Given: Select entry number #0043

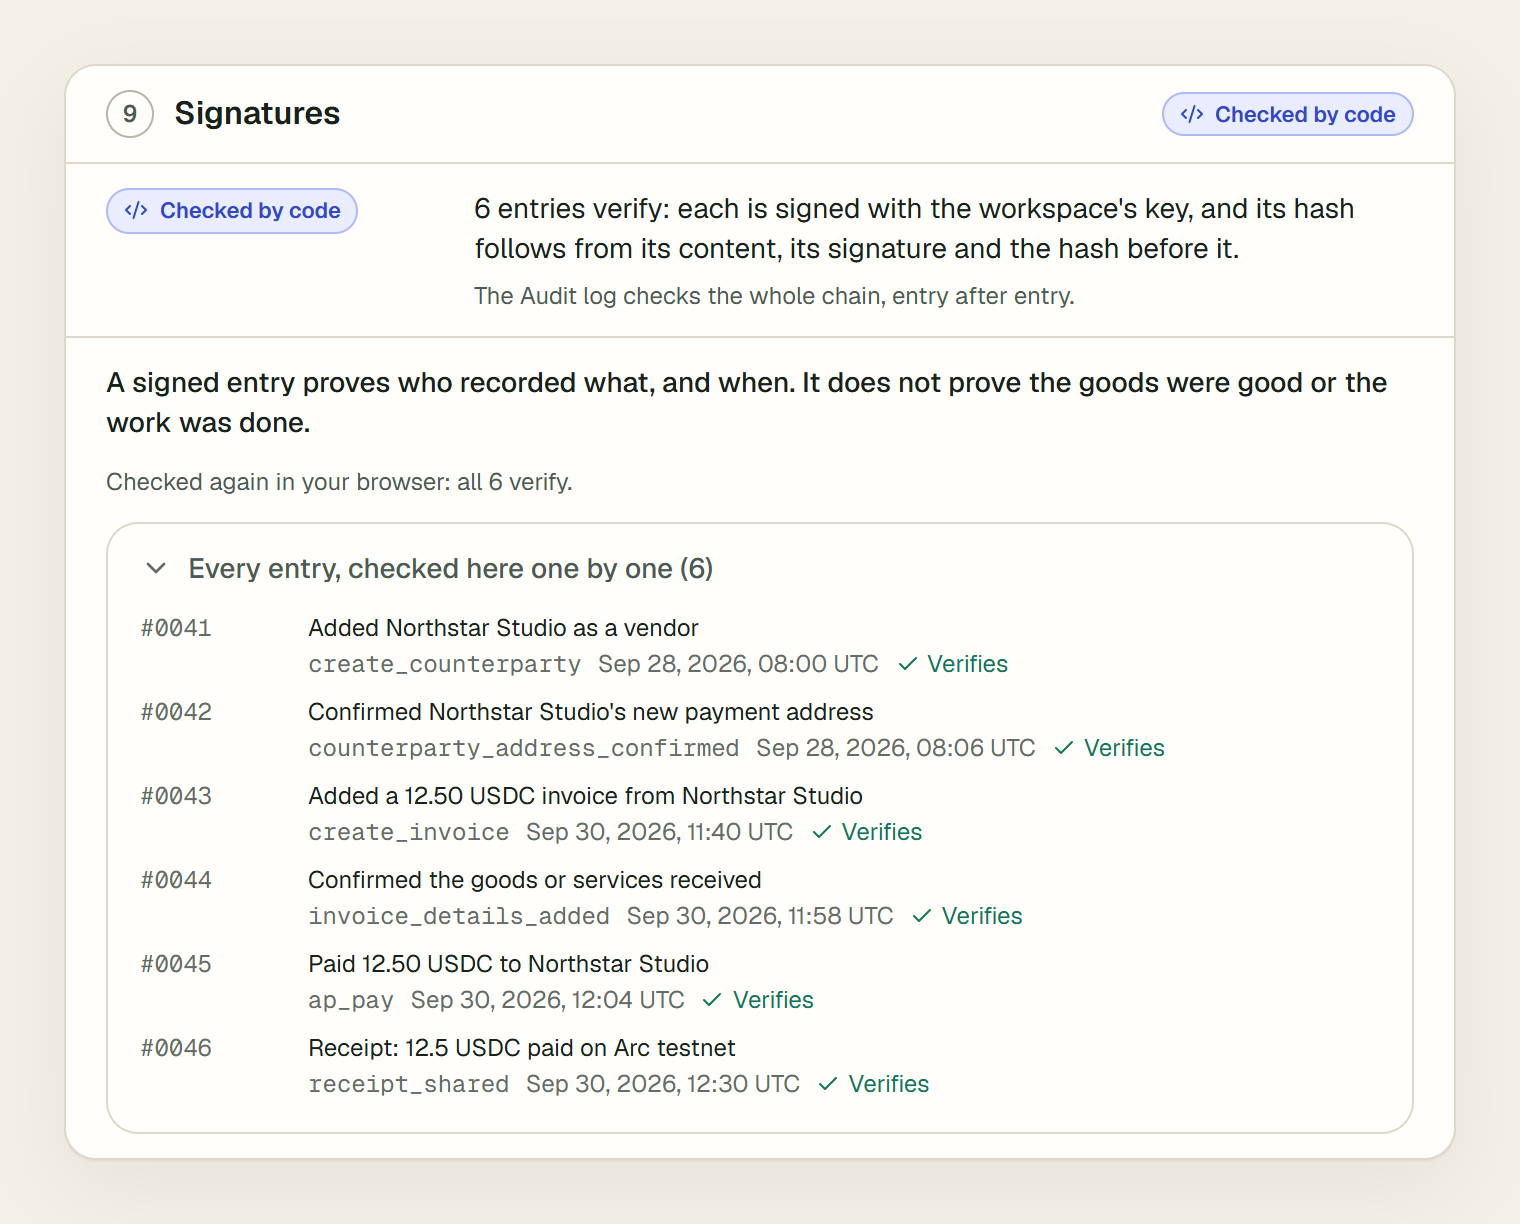Looking at the screenshot, I should coord(176,796).
